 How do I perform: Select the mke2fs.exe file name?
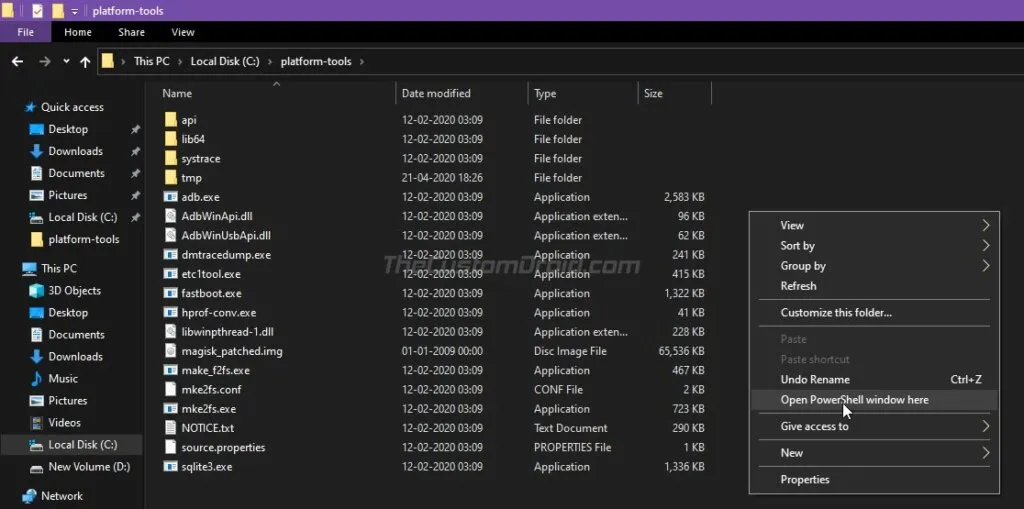[x=208, y=409]
